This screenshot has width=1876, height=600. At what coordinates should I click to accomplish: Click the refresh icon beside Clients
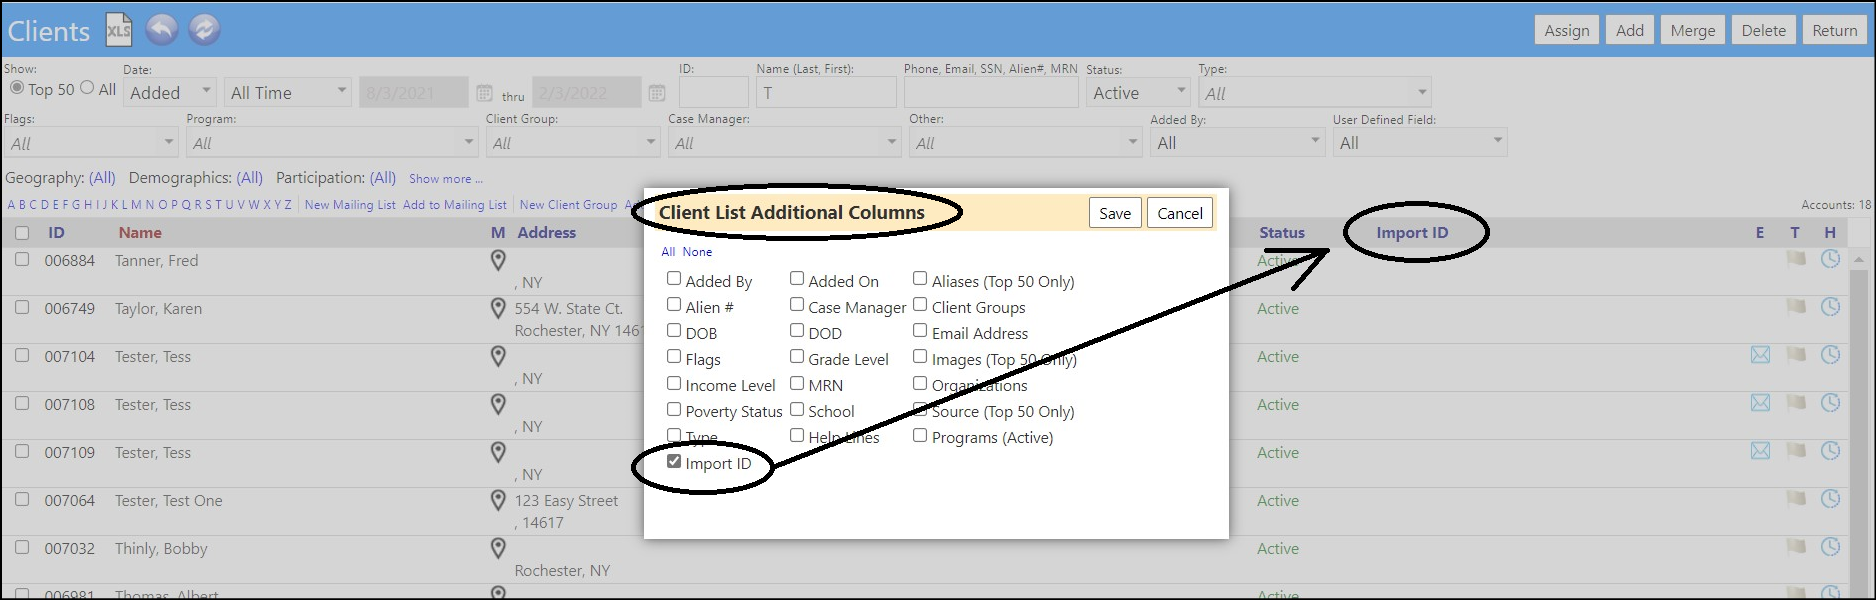click(x=204, y=30)
